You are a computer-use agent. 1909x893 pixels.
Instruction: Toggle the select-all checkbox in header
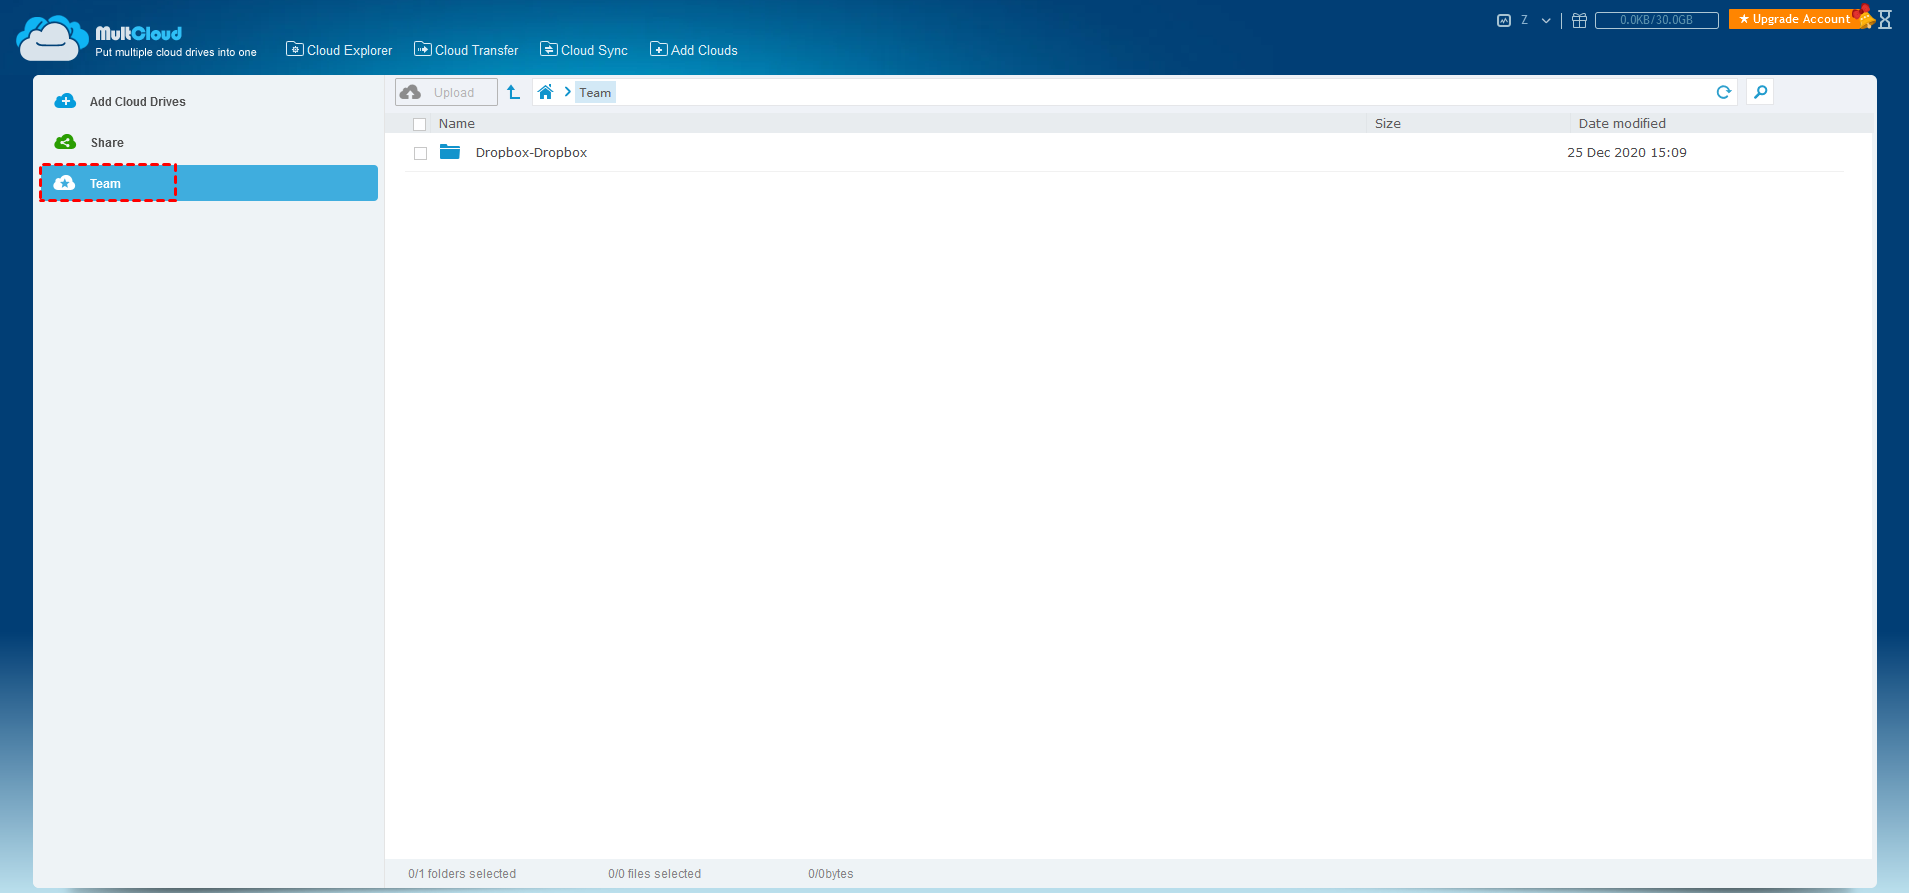420,125
